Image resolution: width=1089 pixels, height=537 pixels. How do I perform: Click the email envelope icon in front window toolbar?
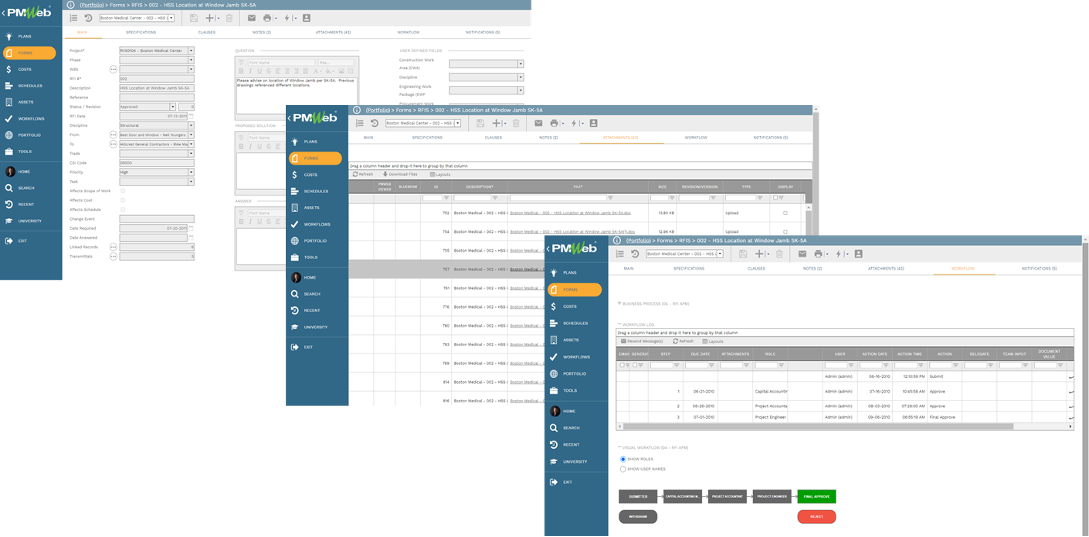coord(803,254)
